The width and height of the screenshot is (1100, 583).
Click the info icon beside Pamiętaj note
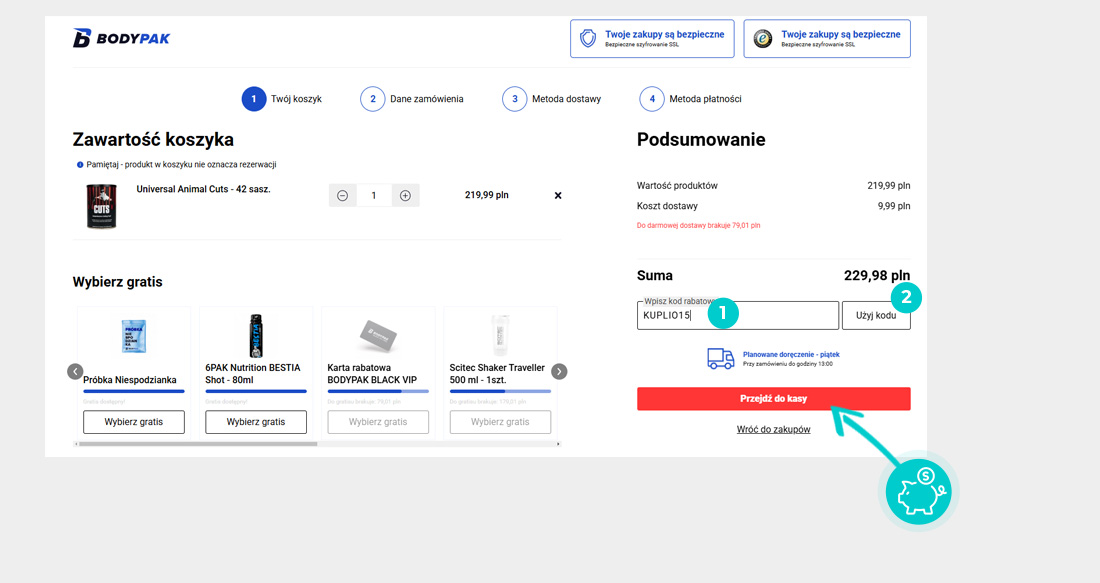tap(80, 165)
